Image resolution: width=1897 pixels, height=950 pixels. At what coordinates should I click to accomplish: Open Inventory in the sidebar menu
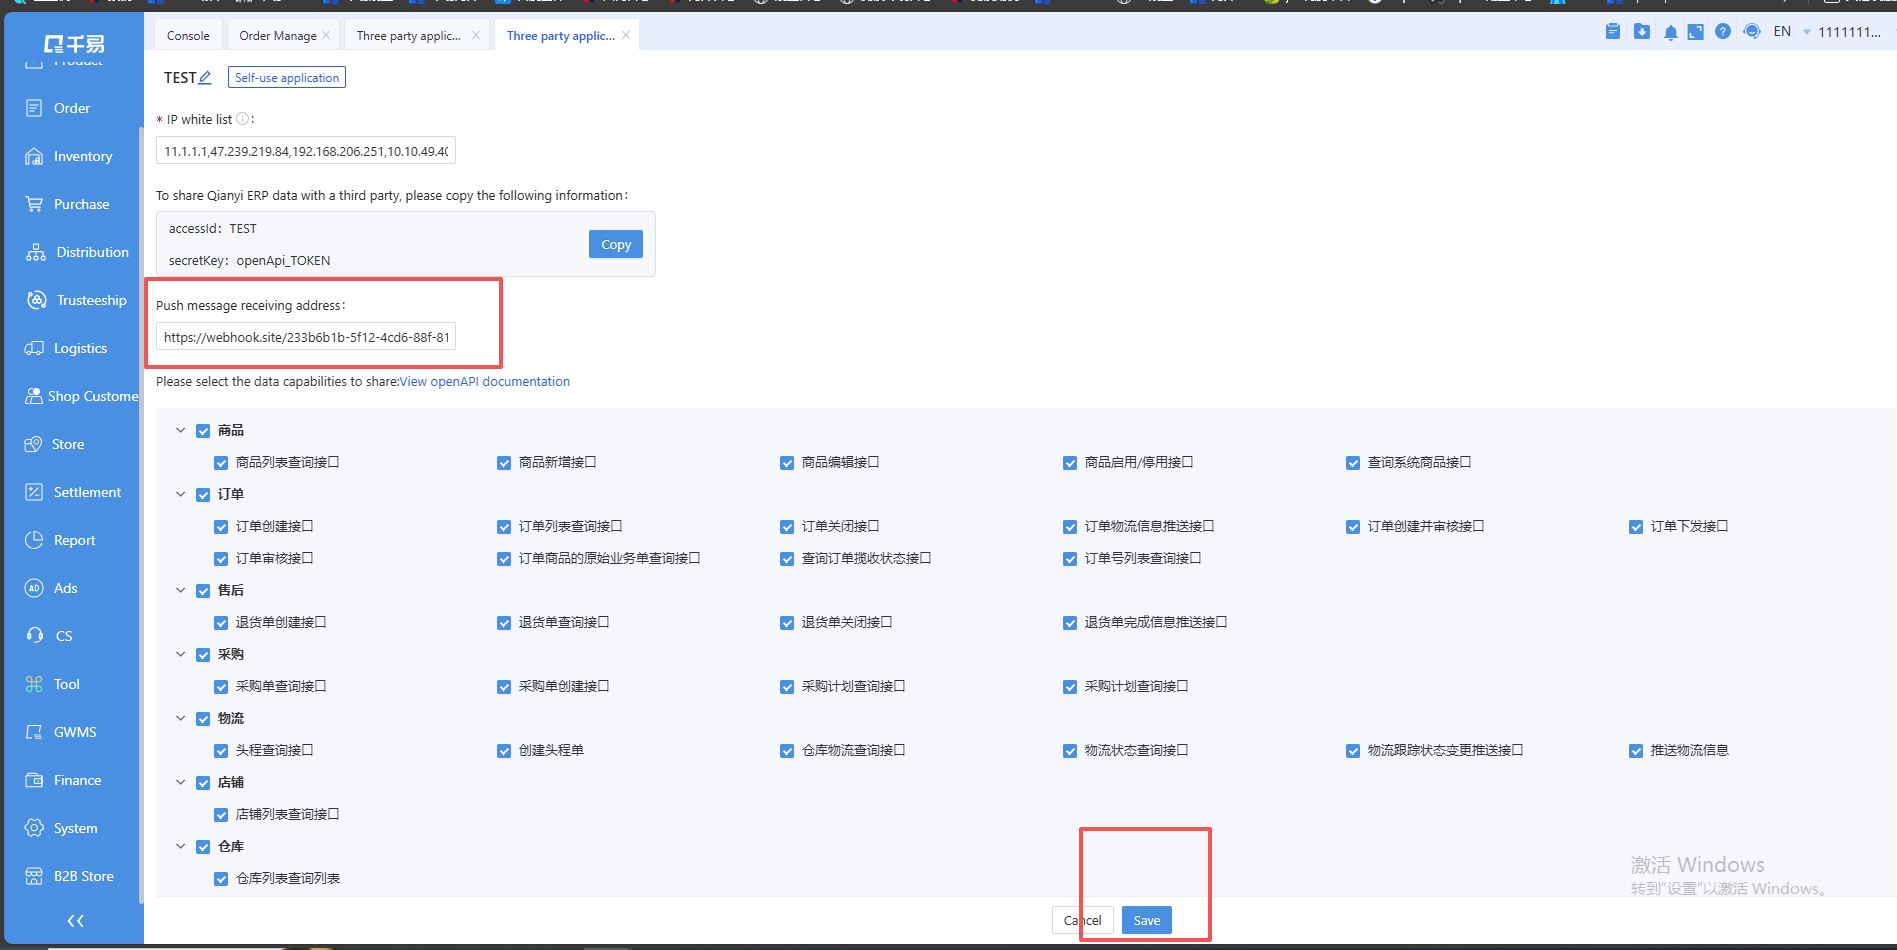(82, 157)
